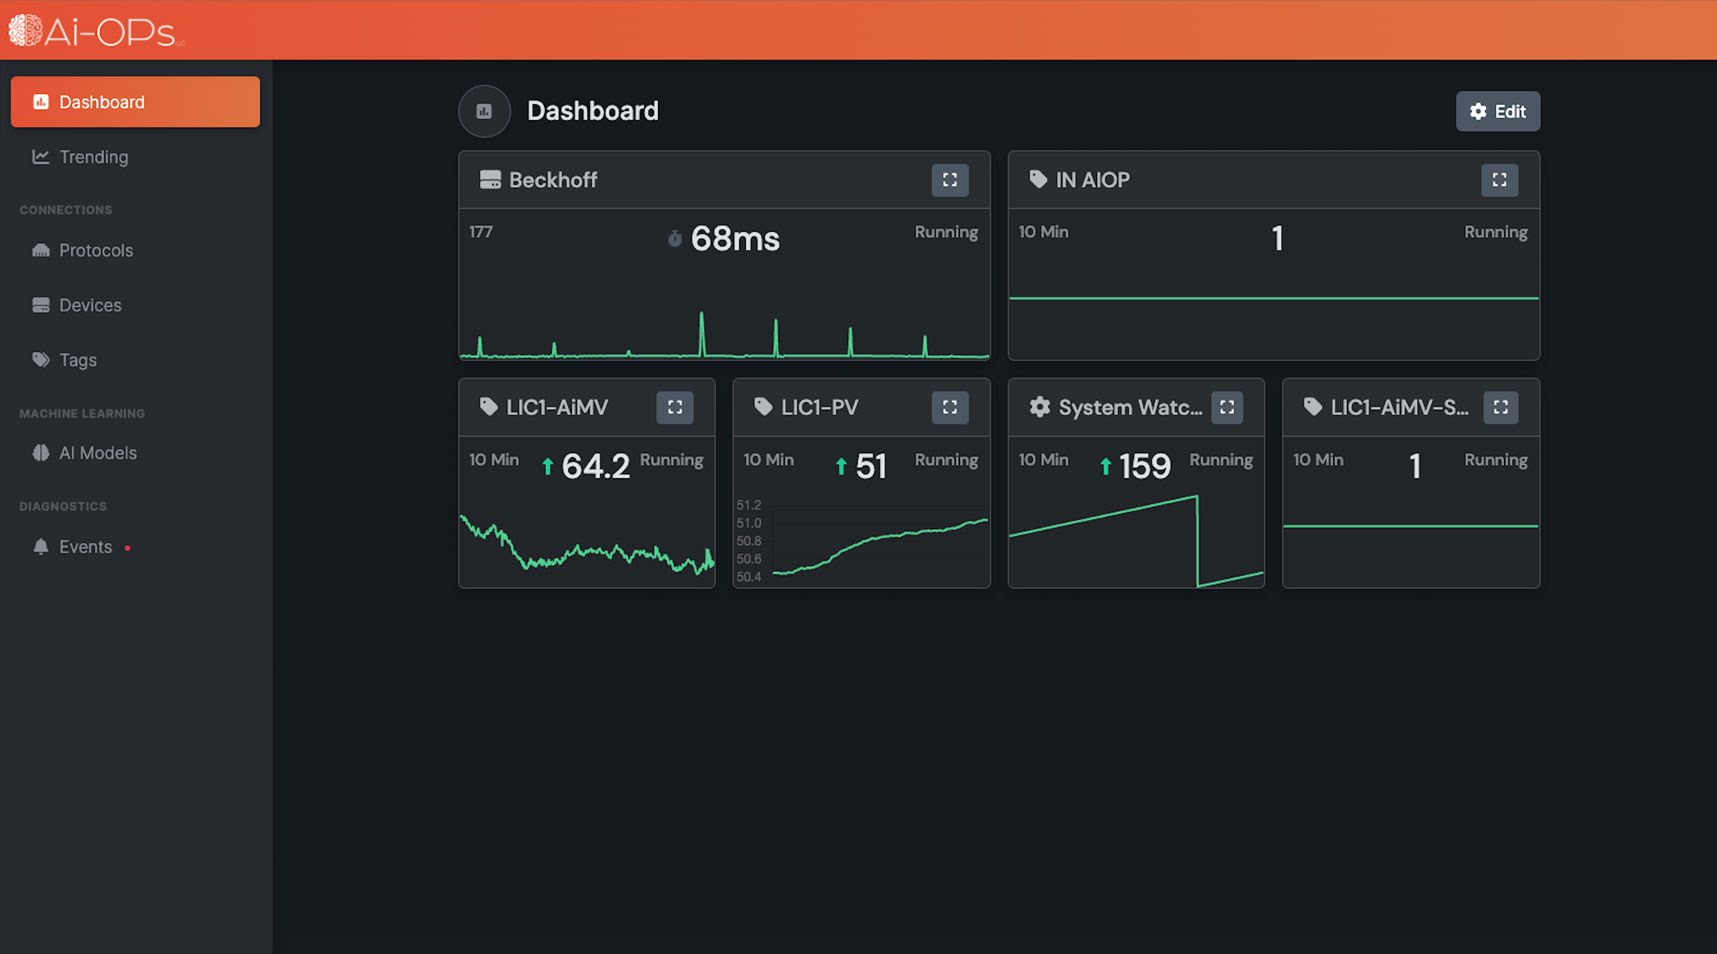The width and height of the screenshot is (1717, 954).
Task: Click the Tags icon in sidebar
Action: (x=40, y=360)
